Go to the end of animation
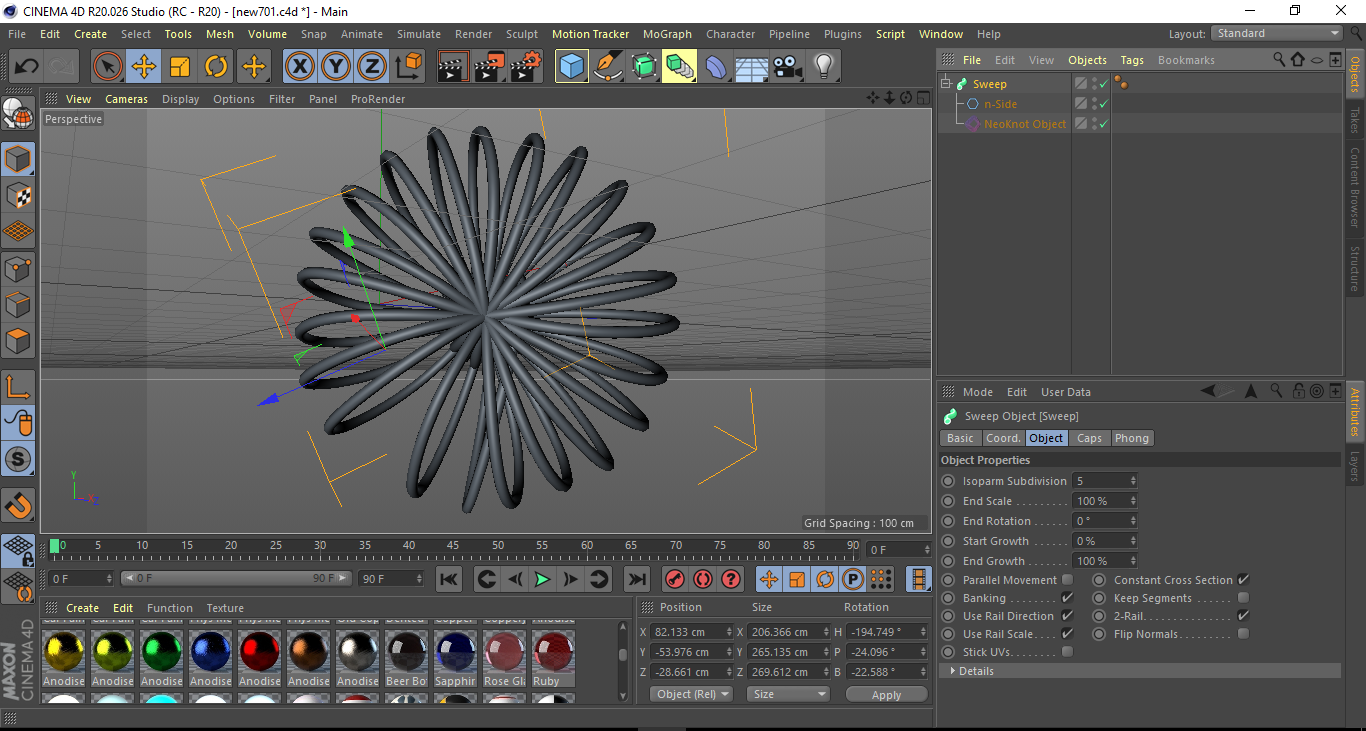This screenshot has height=731, width=1366. (x=637, y=579)
